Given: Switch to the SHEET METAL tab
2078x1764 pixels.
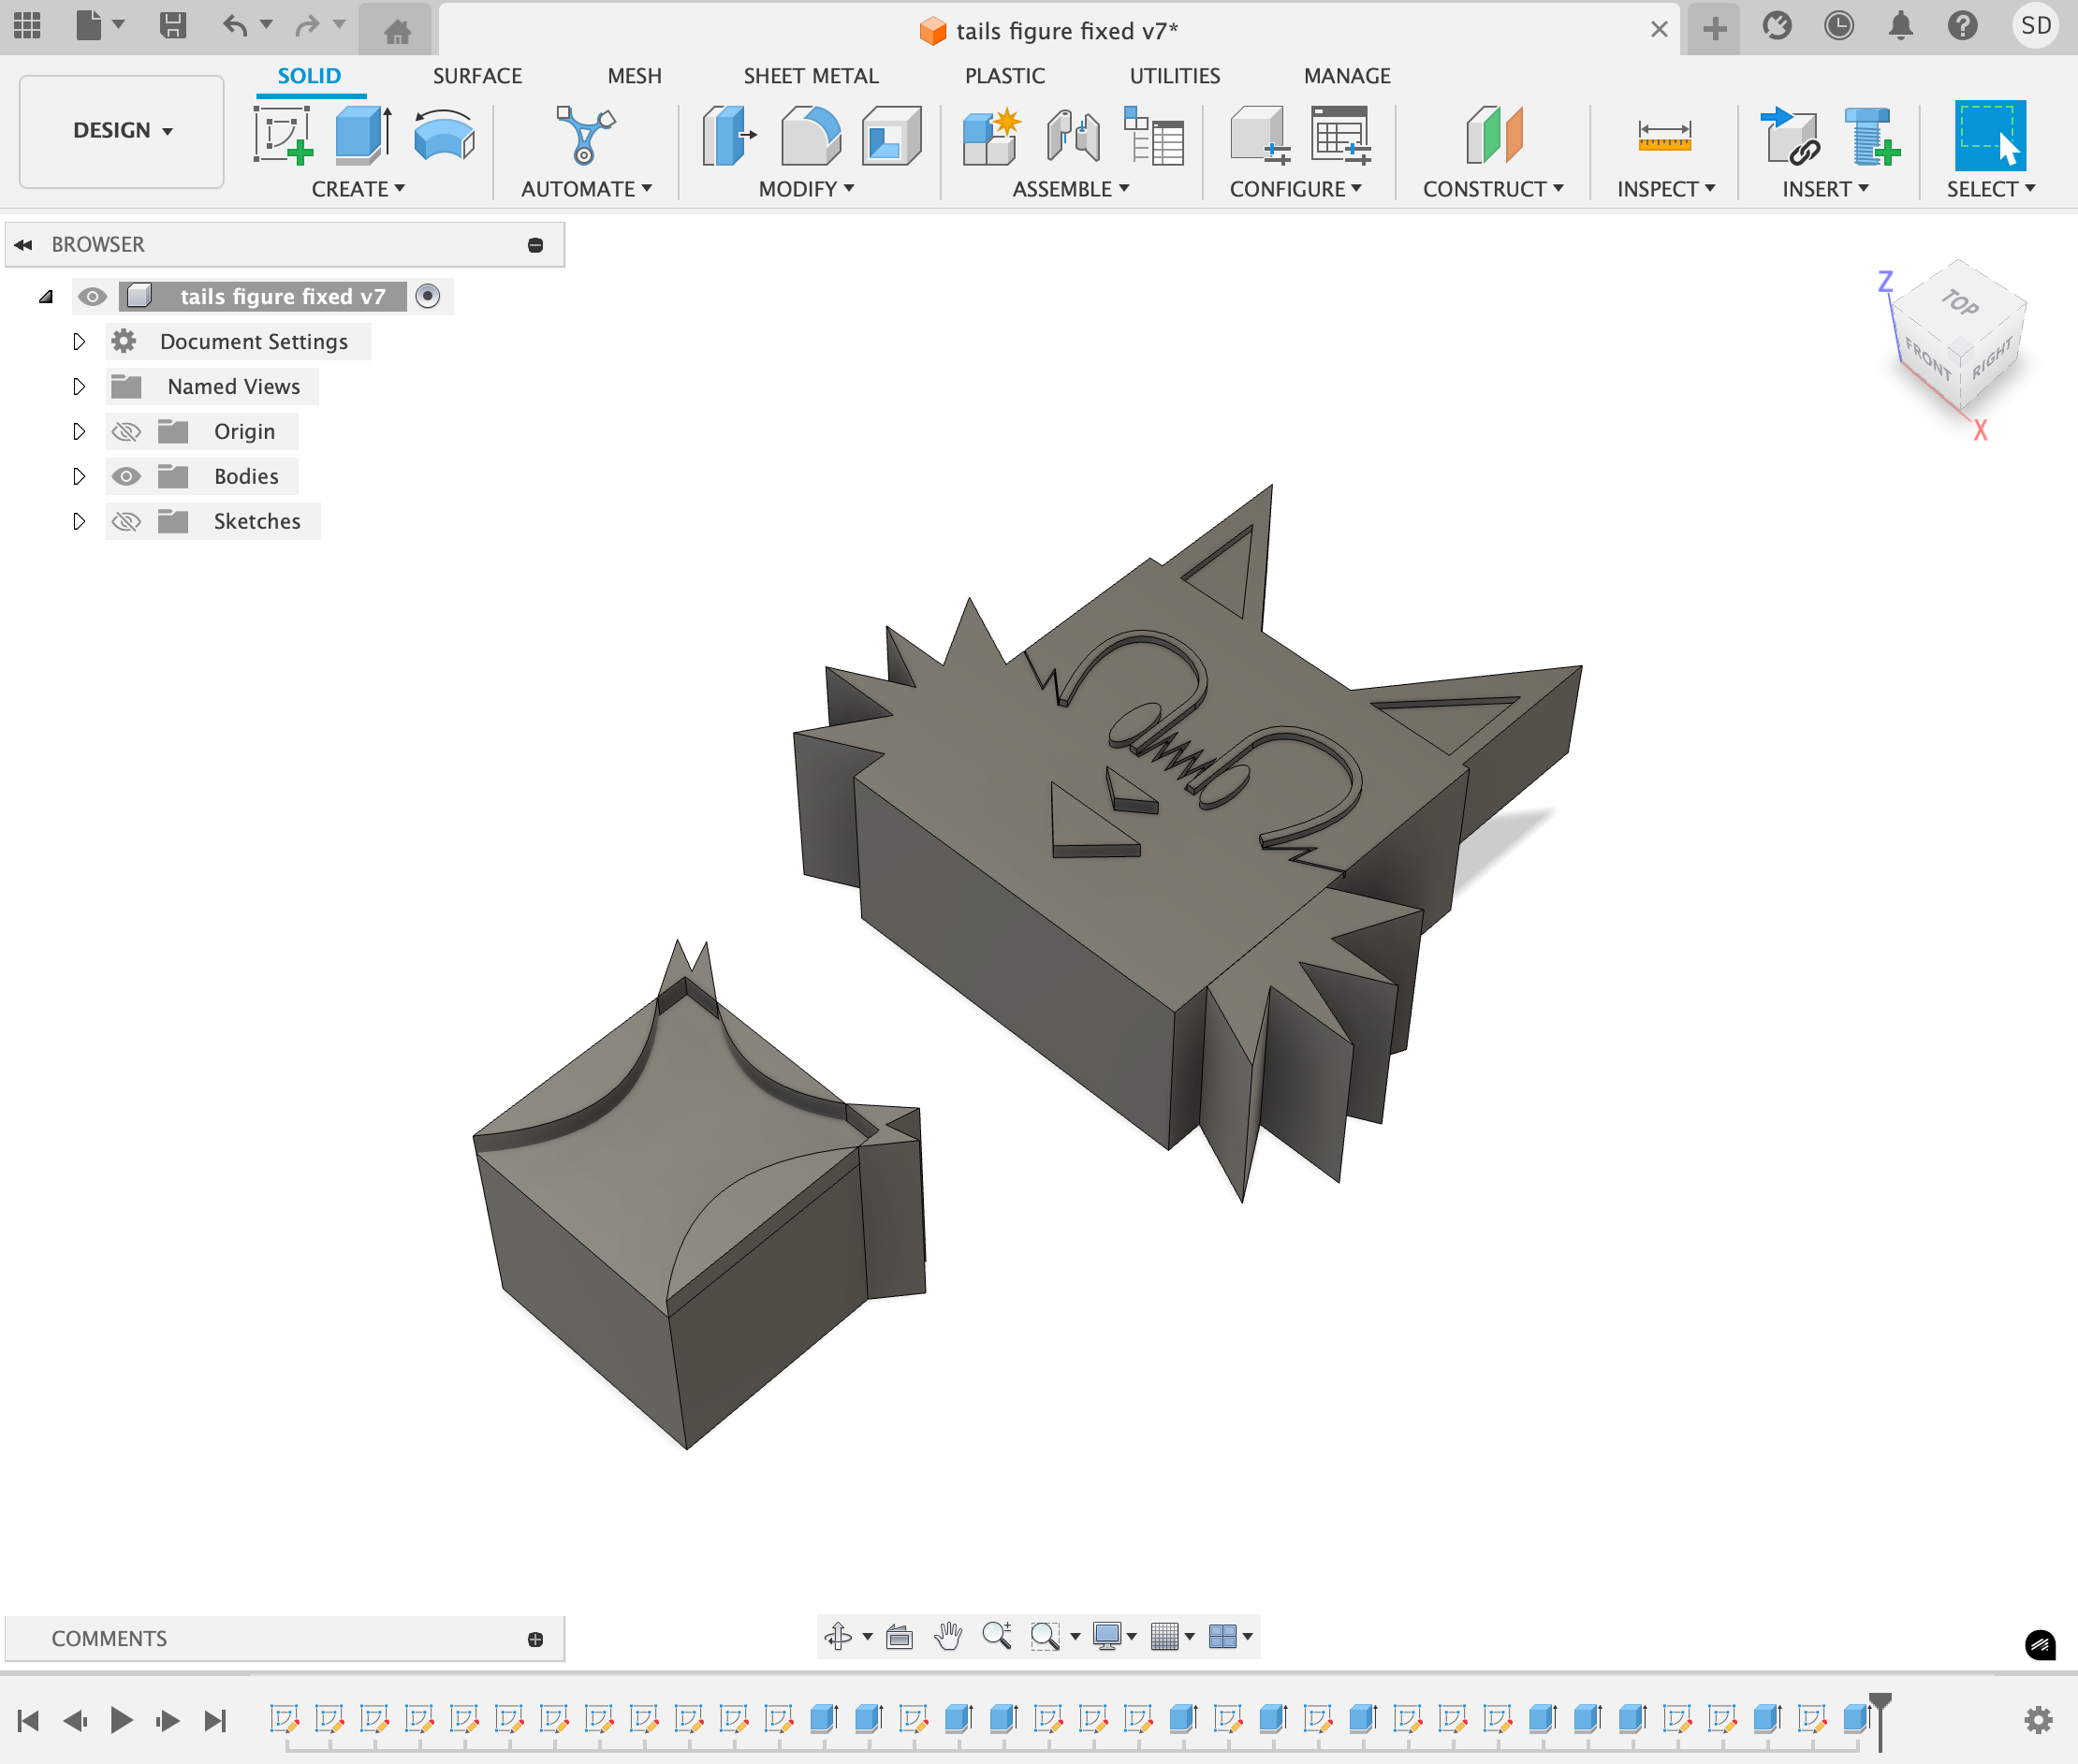Looking at the screenshot, I should tap(810, 76).
